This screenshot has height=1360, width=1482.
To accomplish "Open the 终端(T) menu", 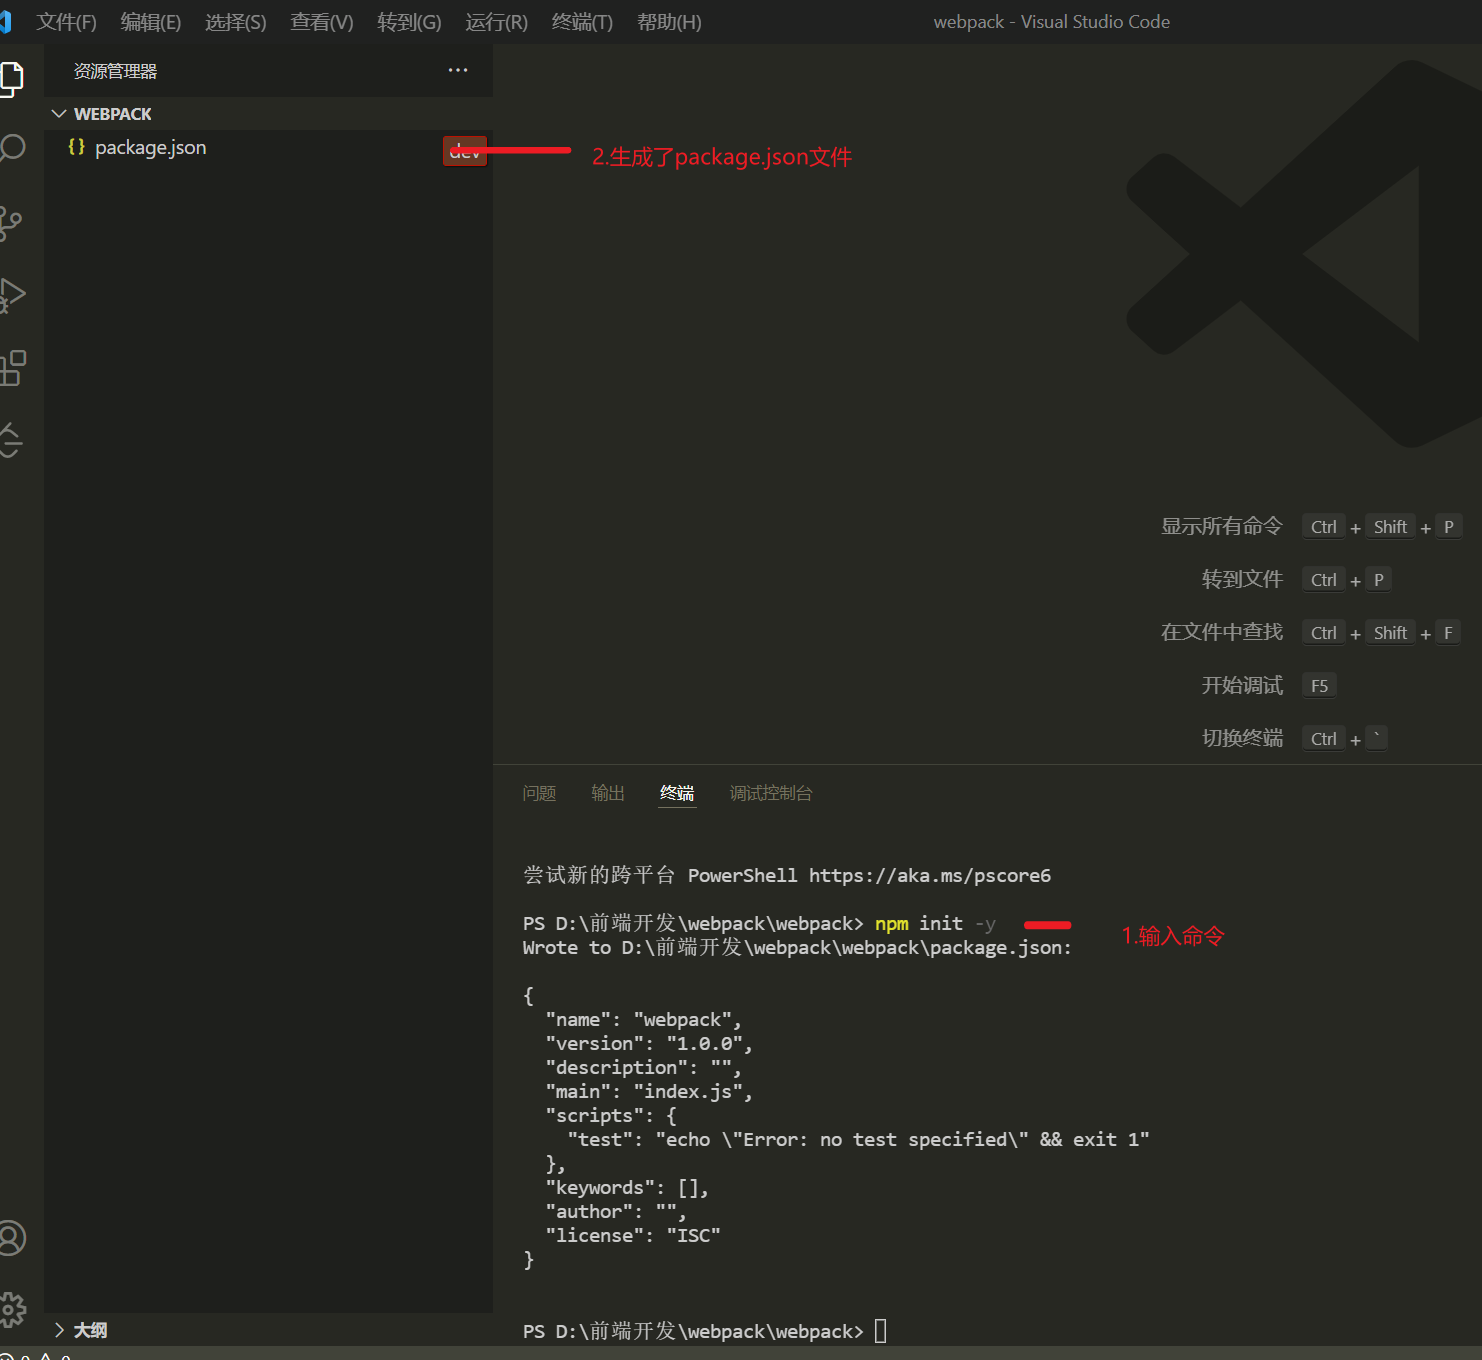I will [582, 22].
